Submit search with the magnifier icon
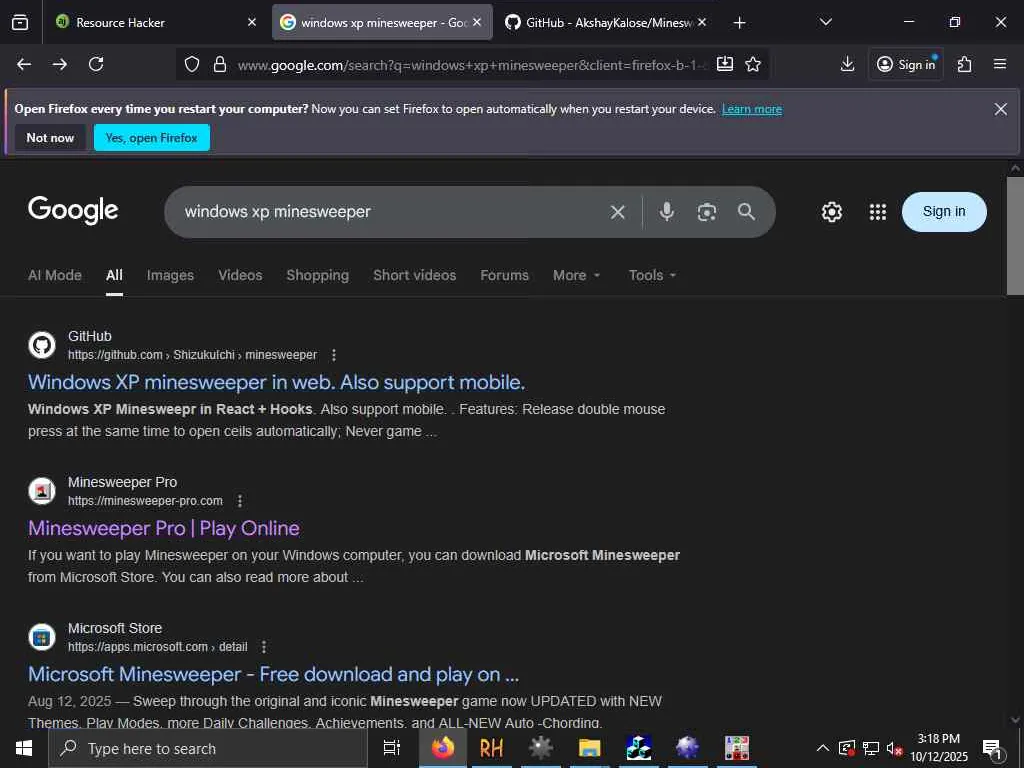This screenshot has height=768, width=1024. pos(746,212)
